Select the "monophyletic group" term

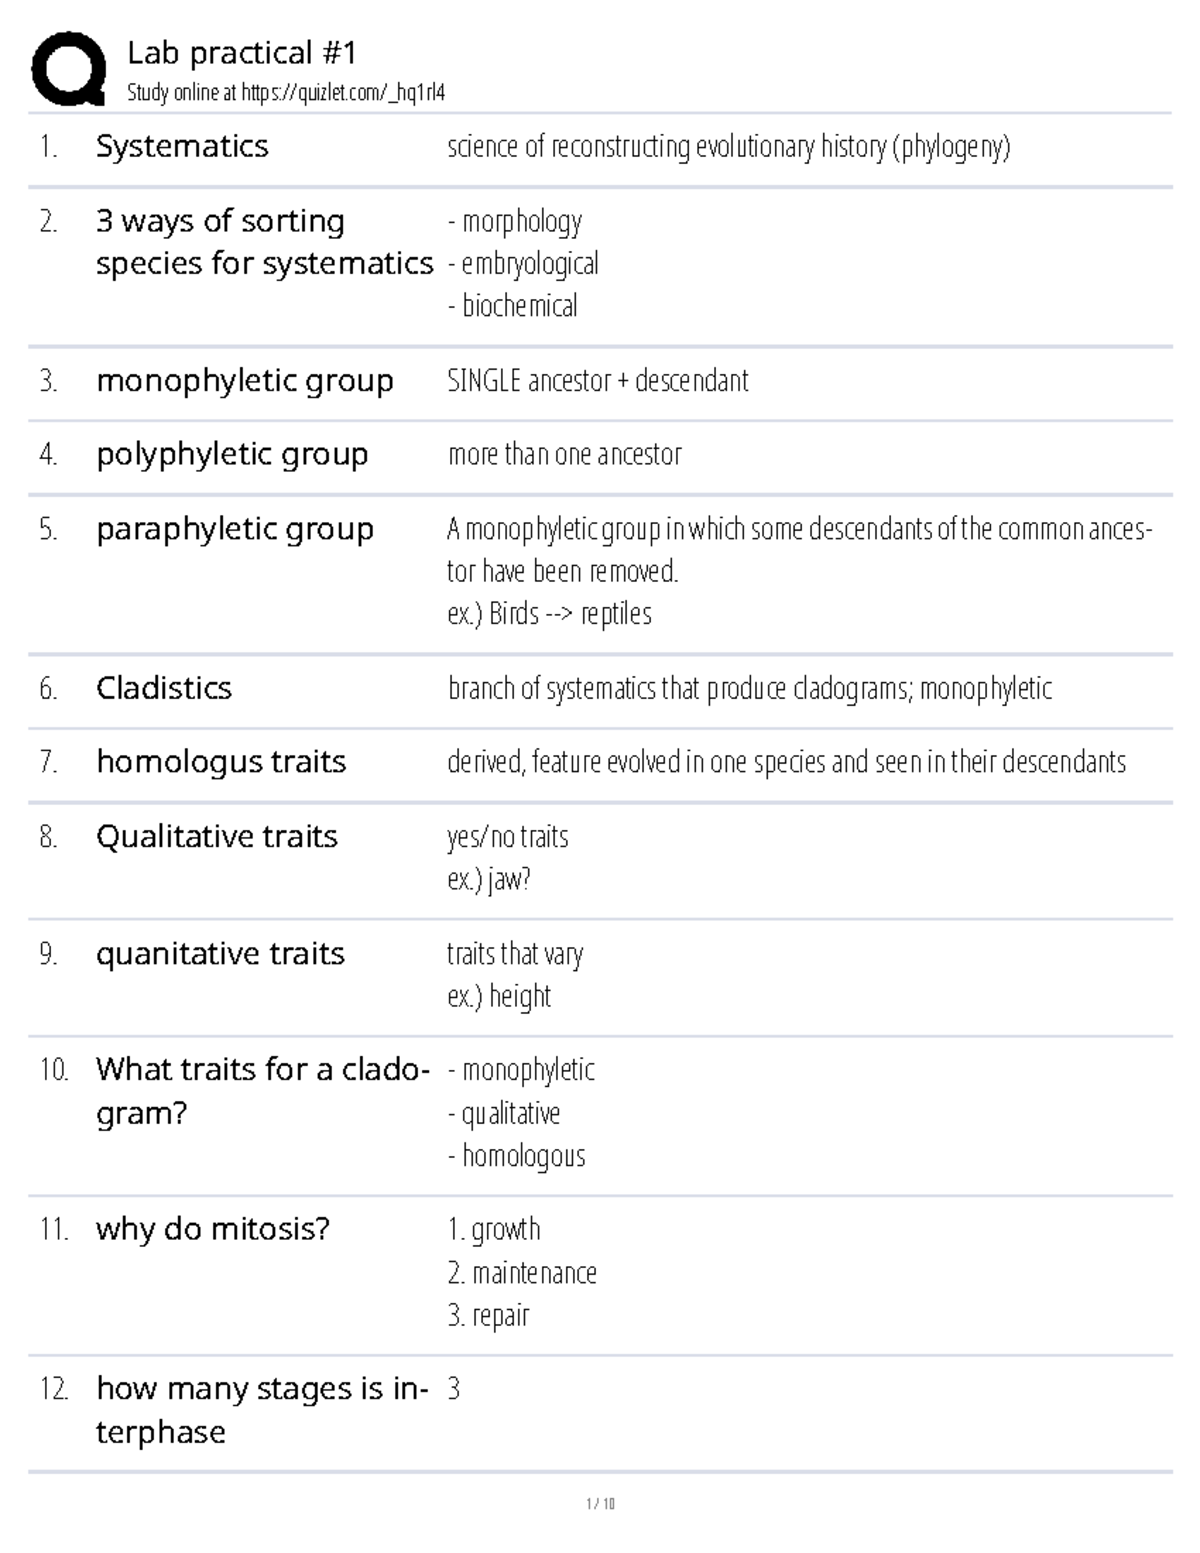pos(245,381)
